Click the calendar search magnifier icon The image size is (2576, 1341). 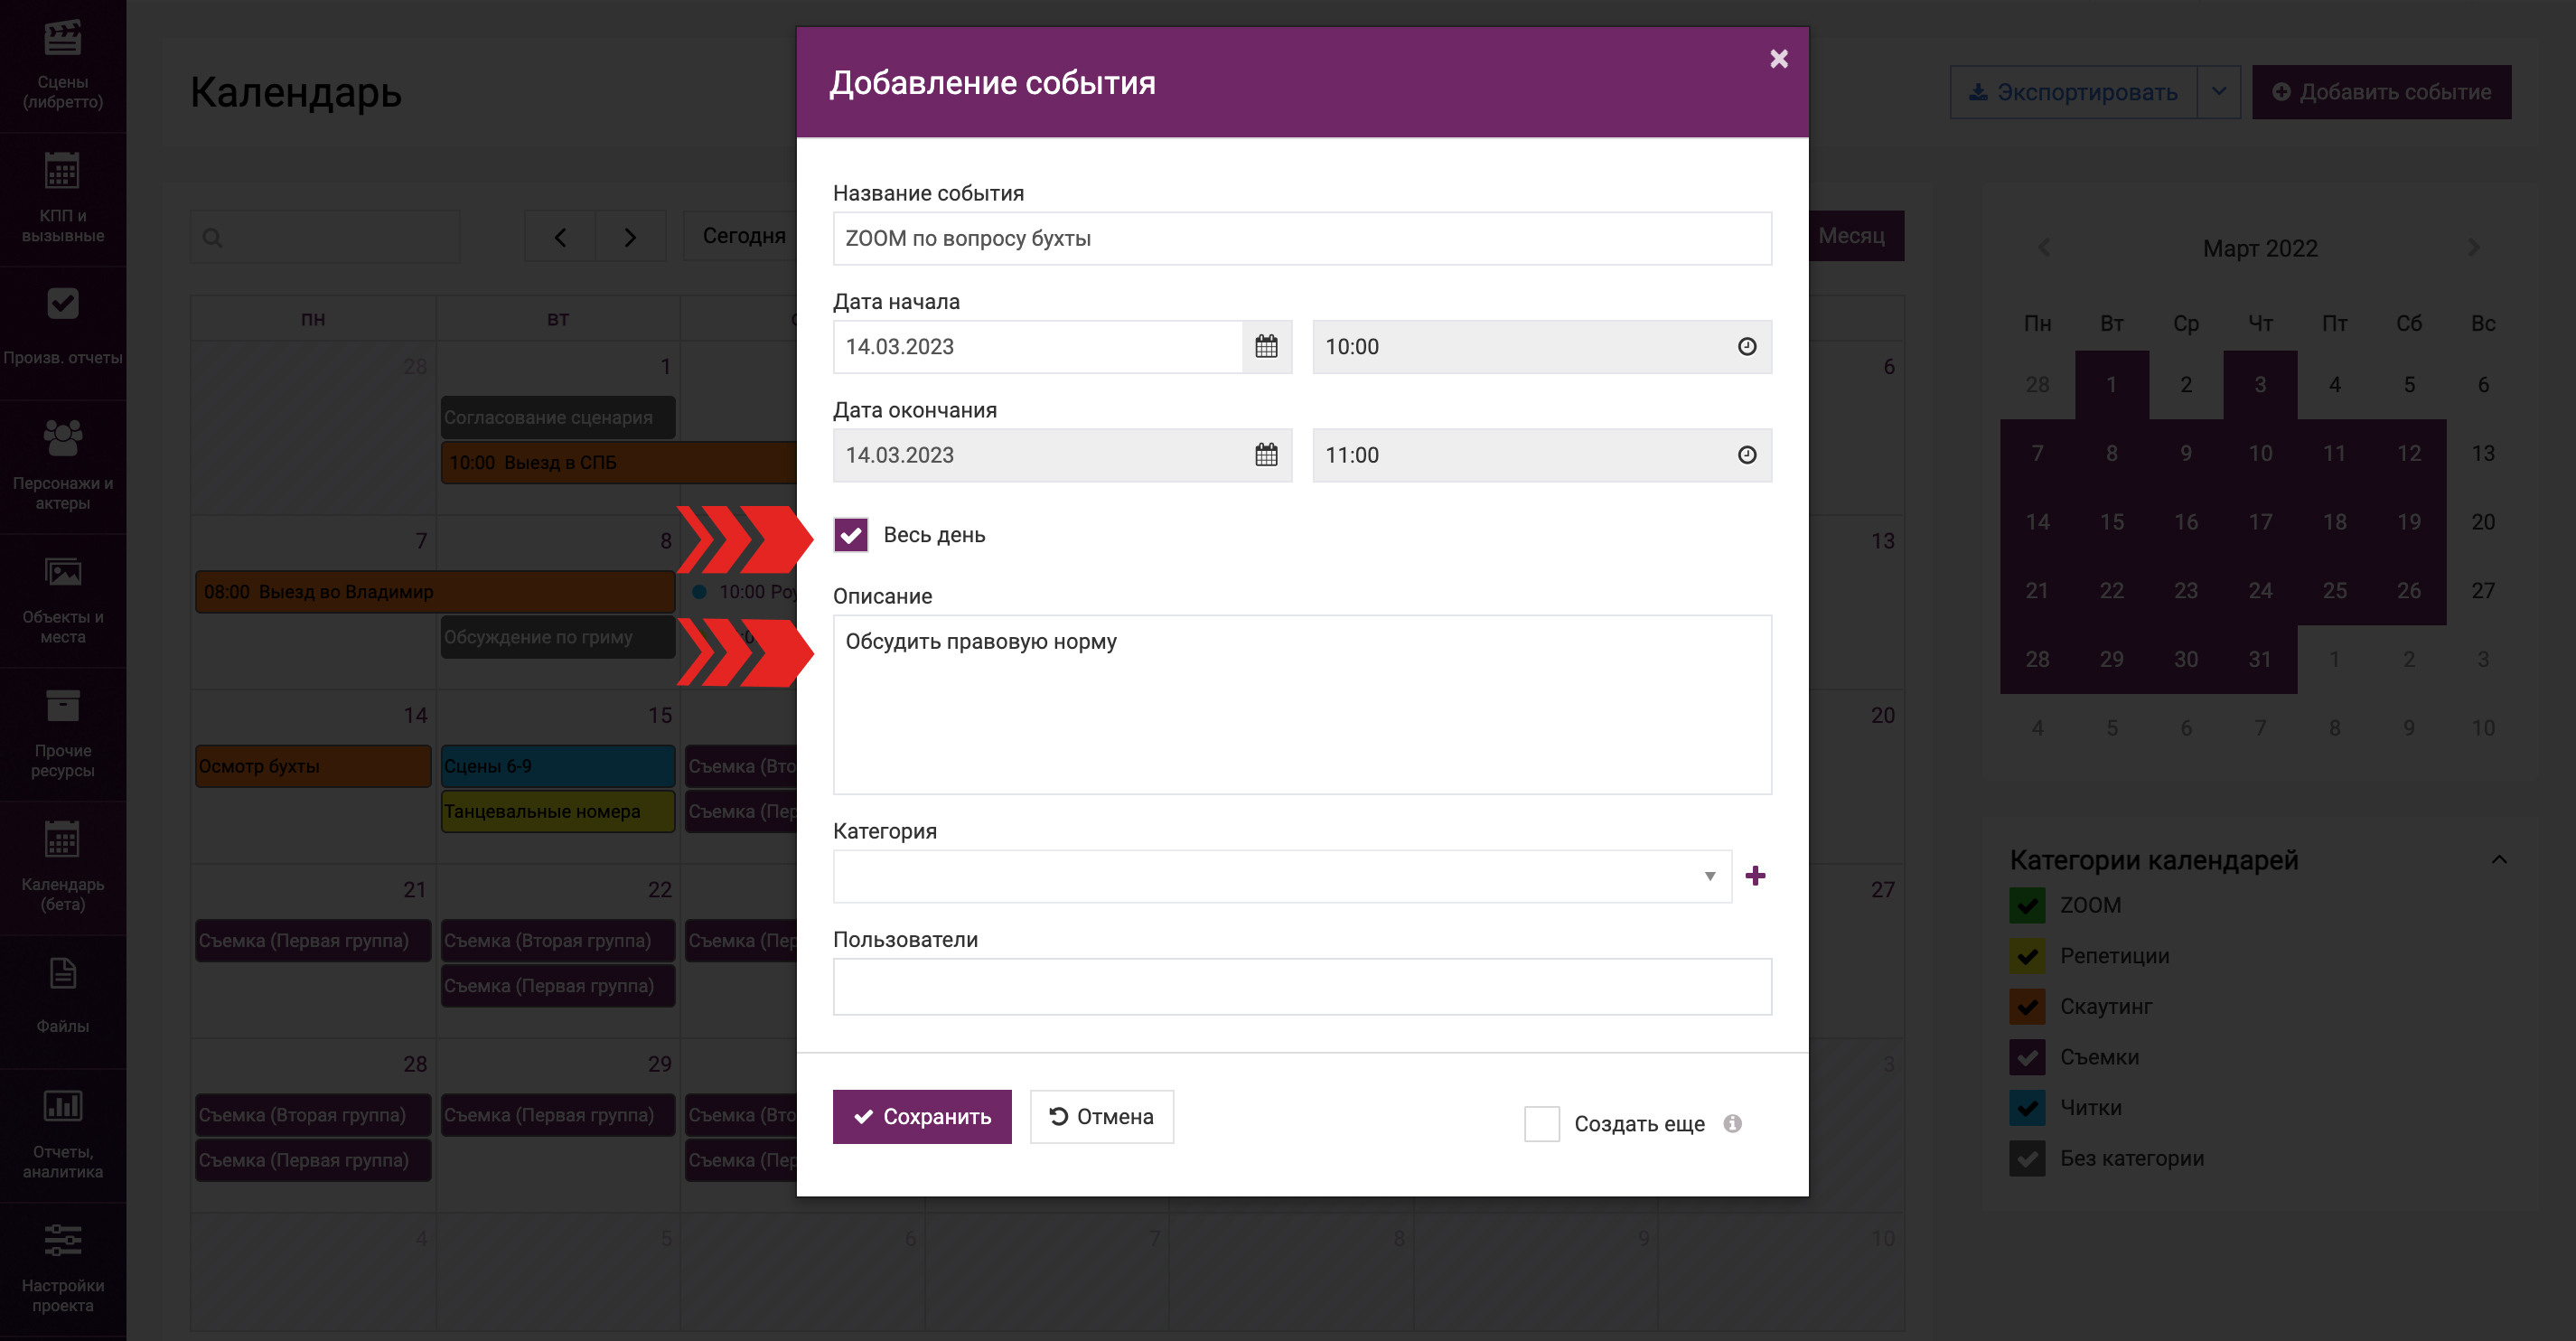pos(212,238)
